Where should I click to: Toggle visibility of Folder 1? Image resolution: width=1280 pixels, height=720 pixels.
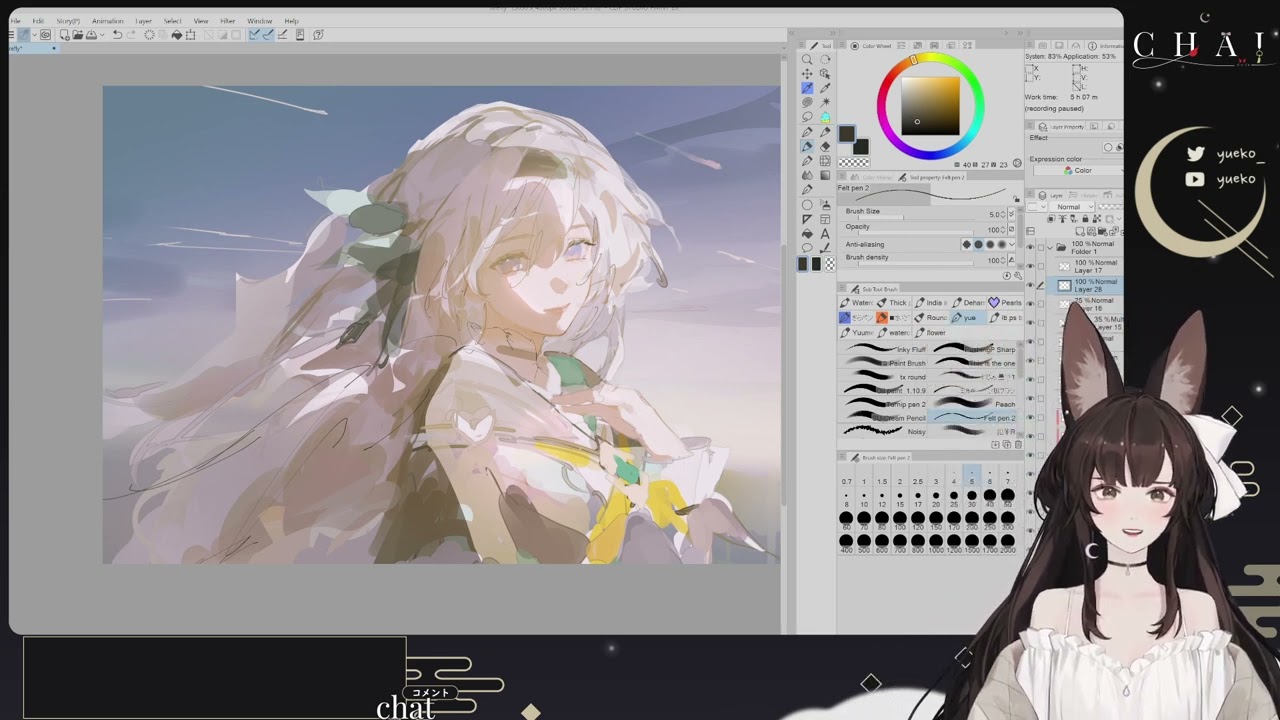pyautogui.click(x=1030, y=246)
